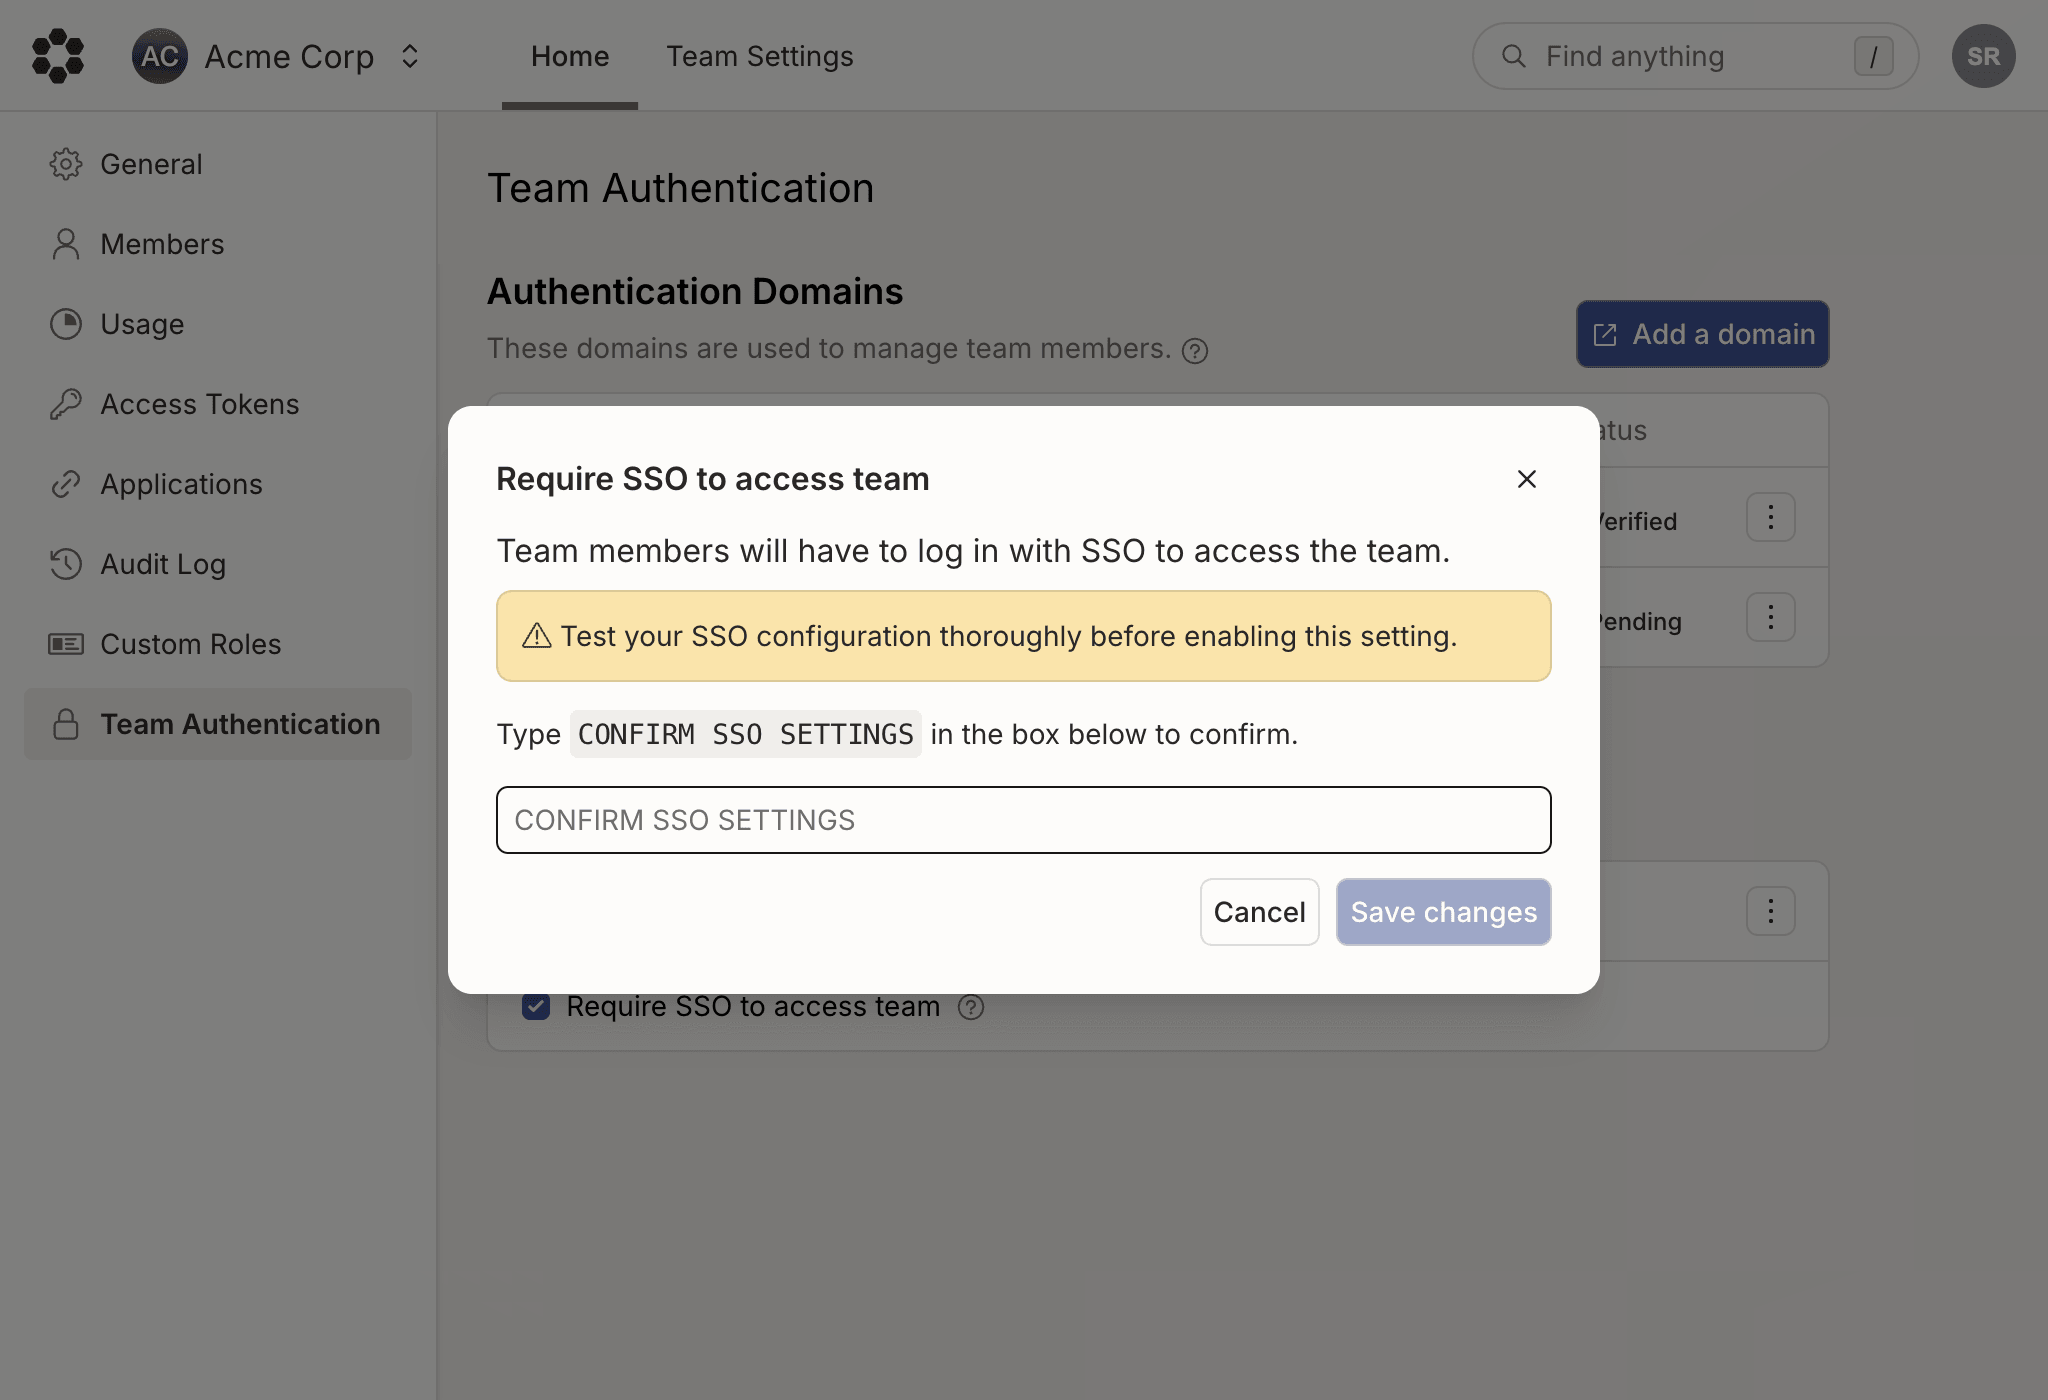Click the General gear icon
The width and height of the screenshot is (2048, 1400).
point(66,164)
